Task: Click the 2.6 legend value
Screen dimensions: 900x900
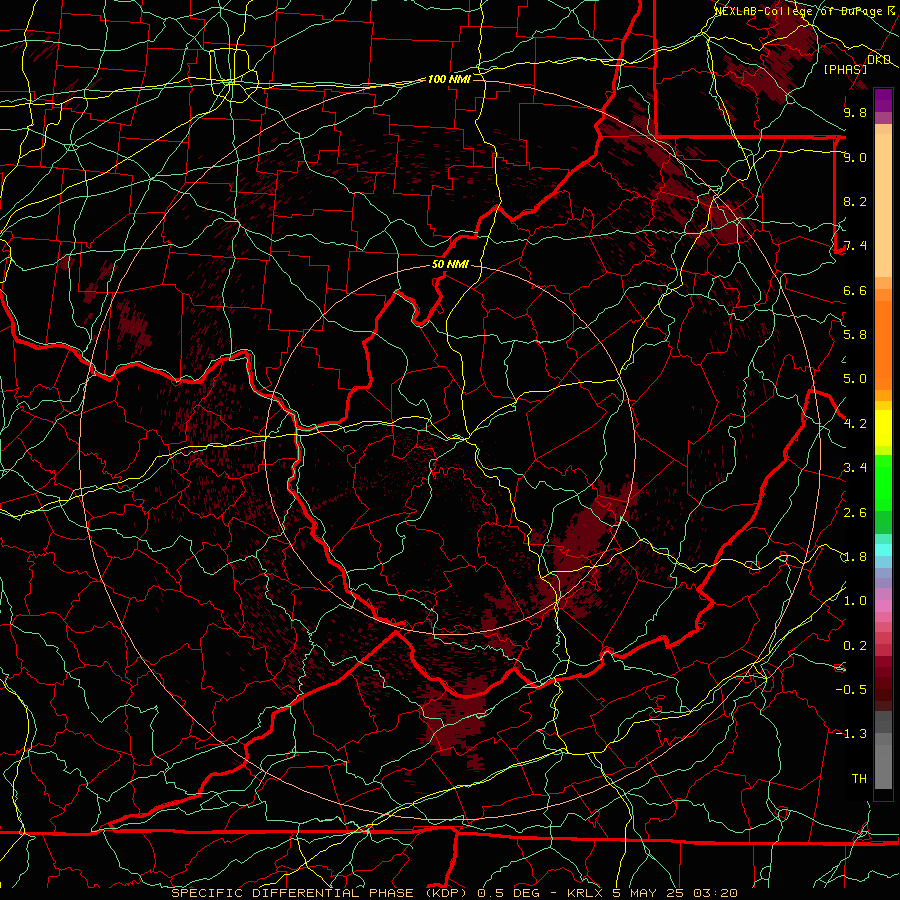Action: coord(855,513)
